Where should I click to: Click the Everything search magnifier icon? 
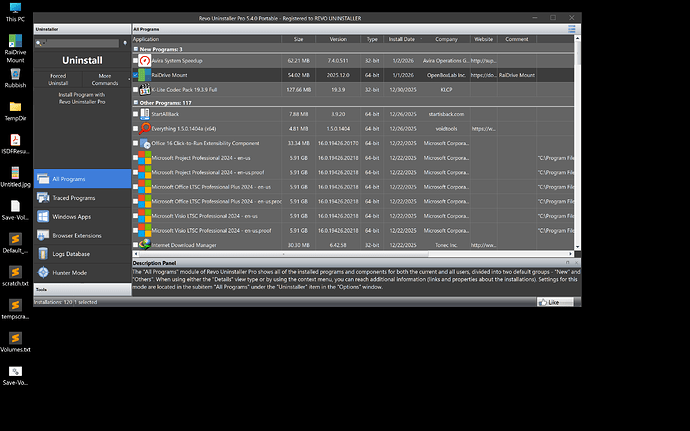pyautogui.click(x=145, y=129)
